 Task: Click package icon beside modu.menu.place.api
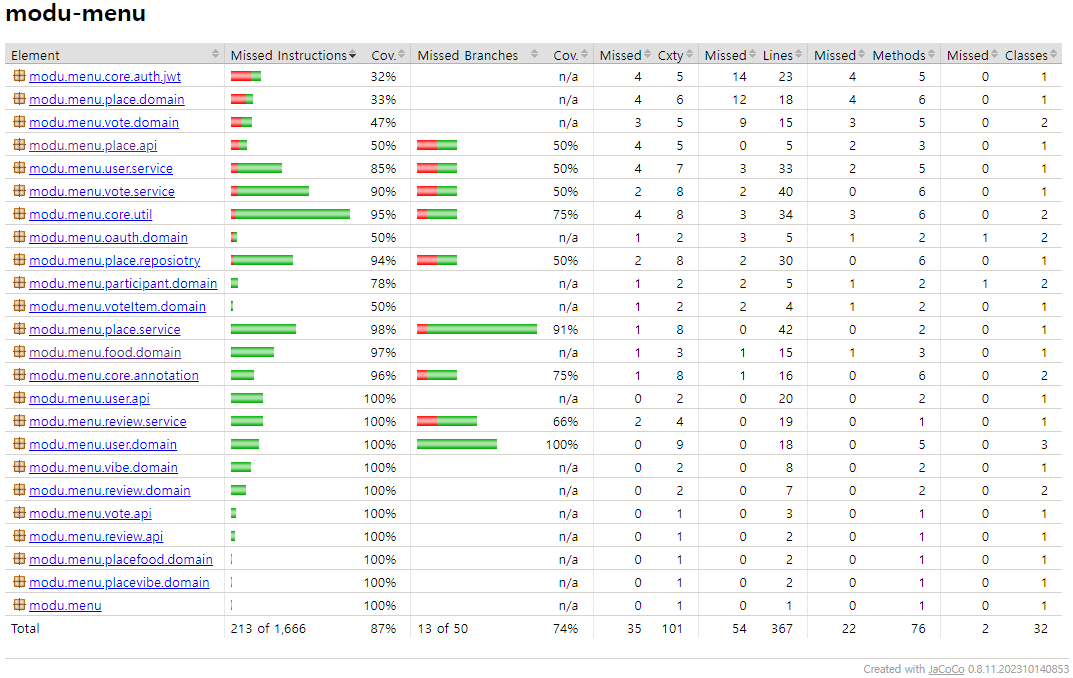tap(19, 145)
